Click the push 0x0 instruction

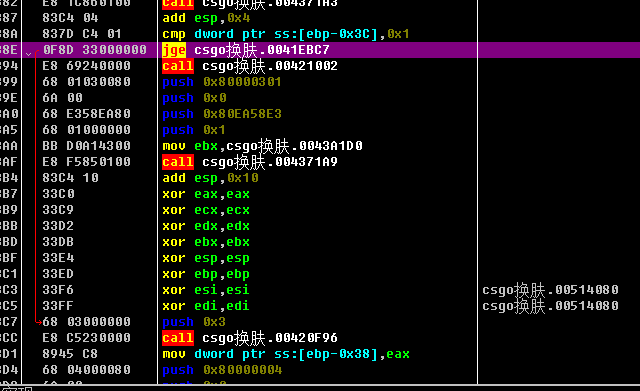click(x=194, y=98)
